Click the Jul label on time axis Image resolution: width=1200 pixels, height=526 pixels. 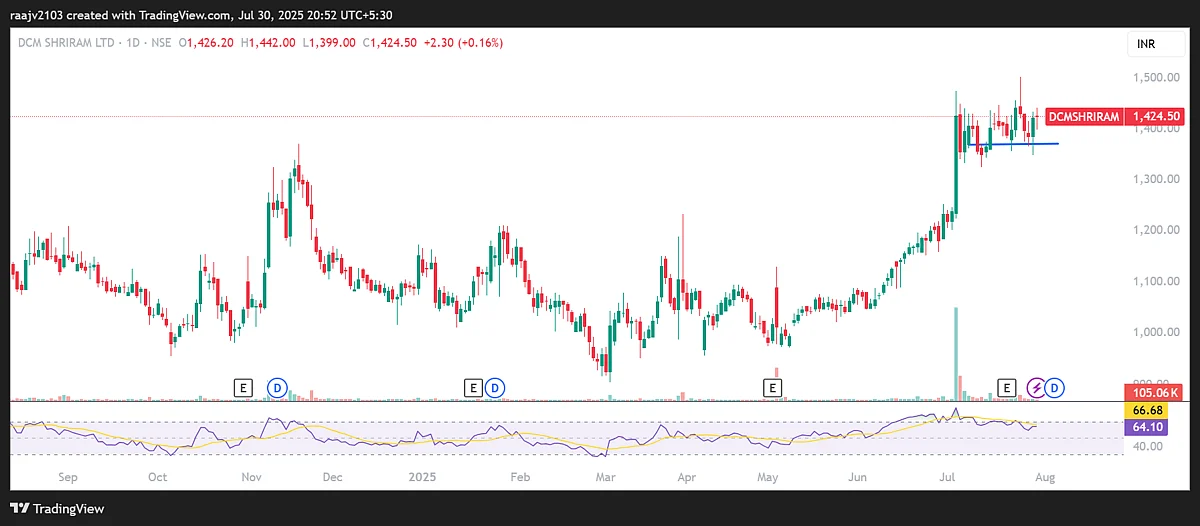click(946, 479)
